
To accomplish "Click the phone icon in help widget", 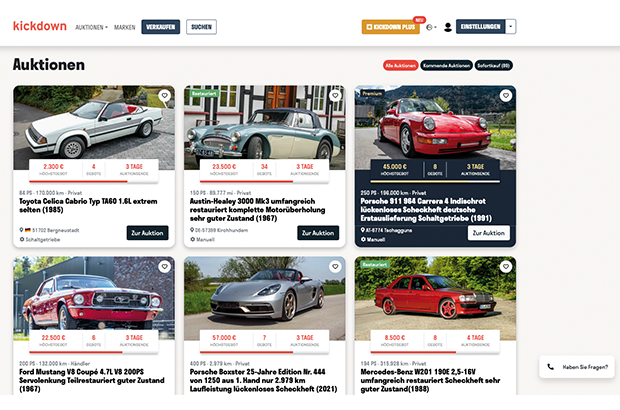I will click(550, 367).
